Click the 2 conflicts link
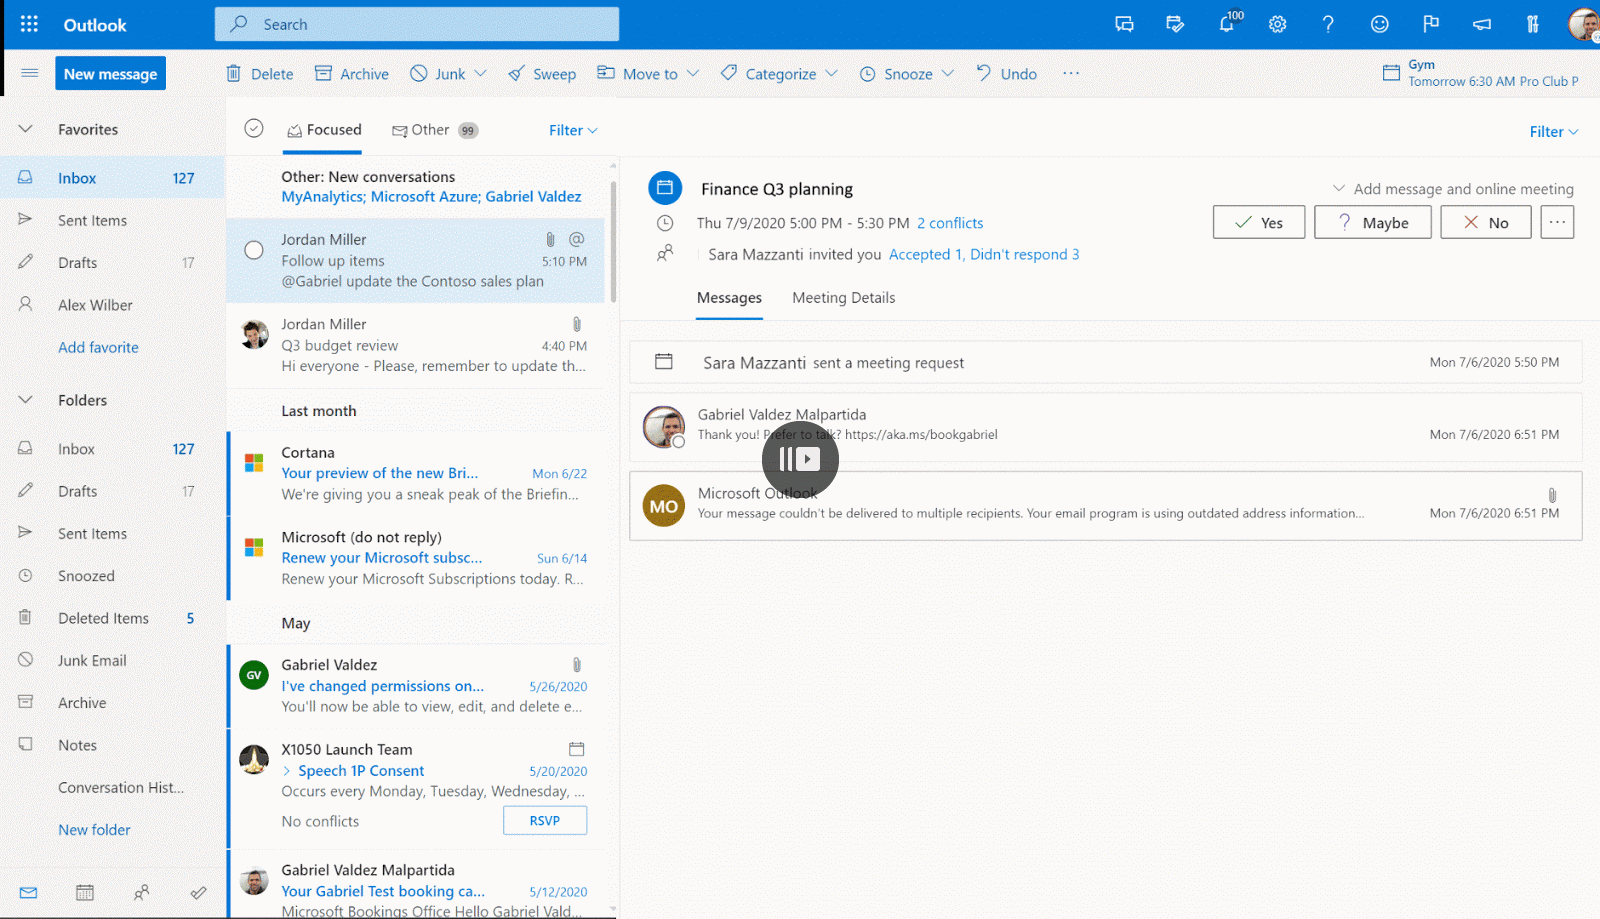The width and height of the screenshot is (1600, 919). pyautogui.click(x=950, y=223)
